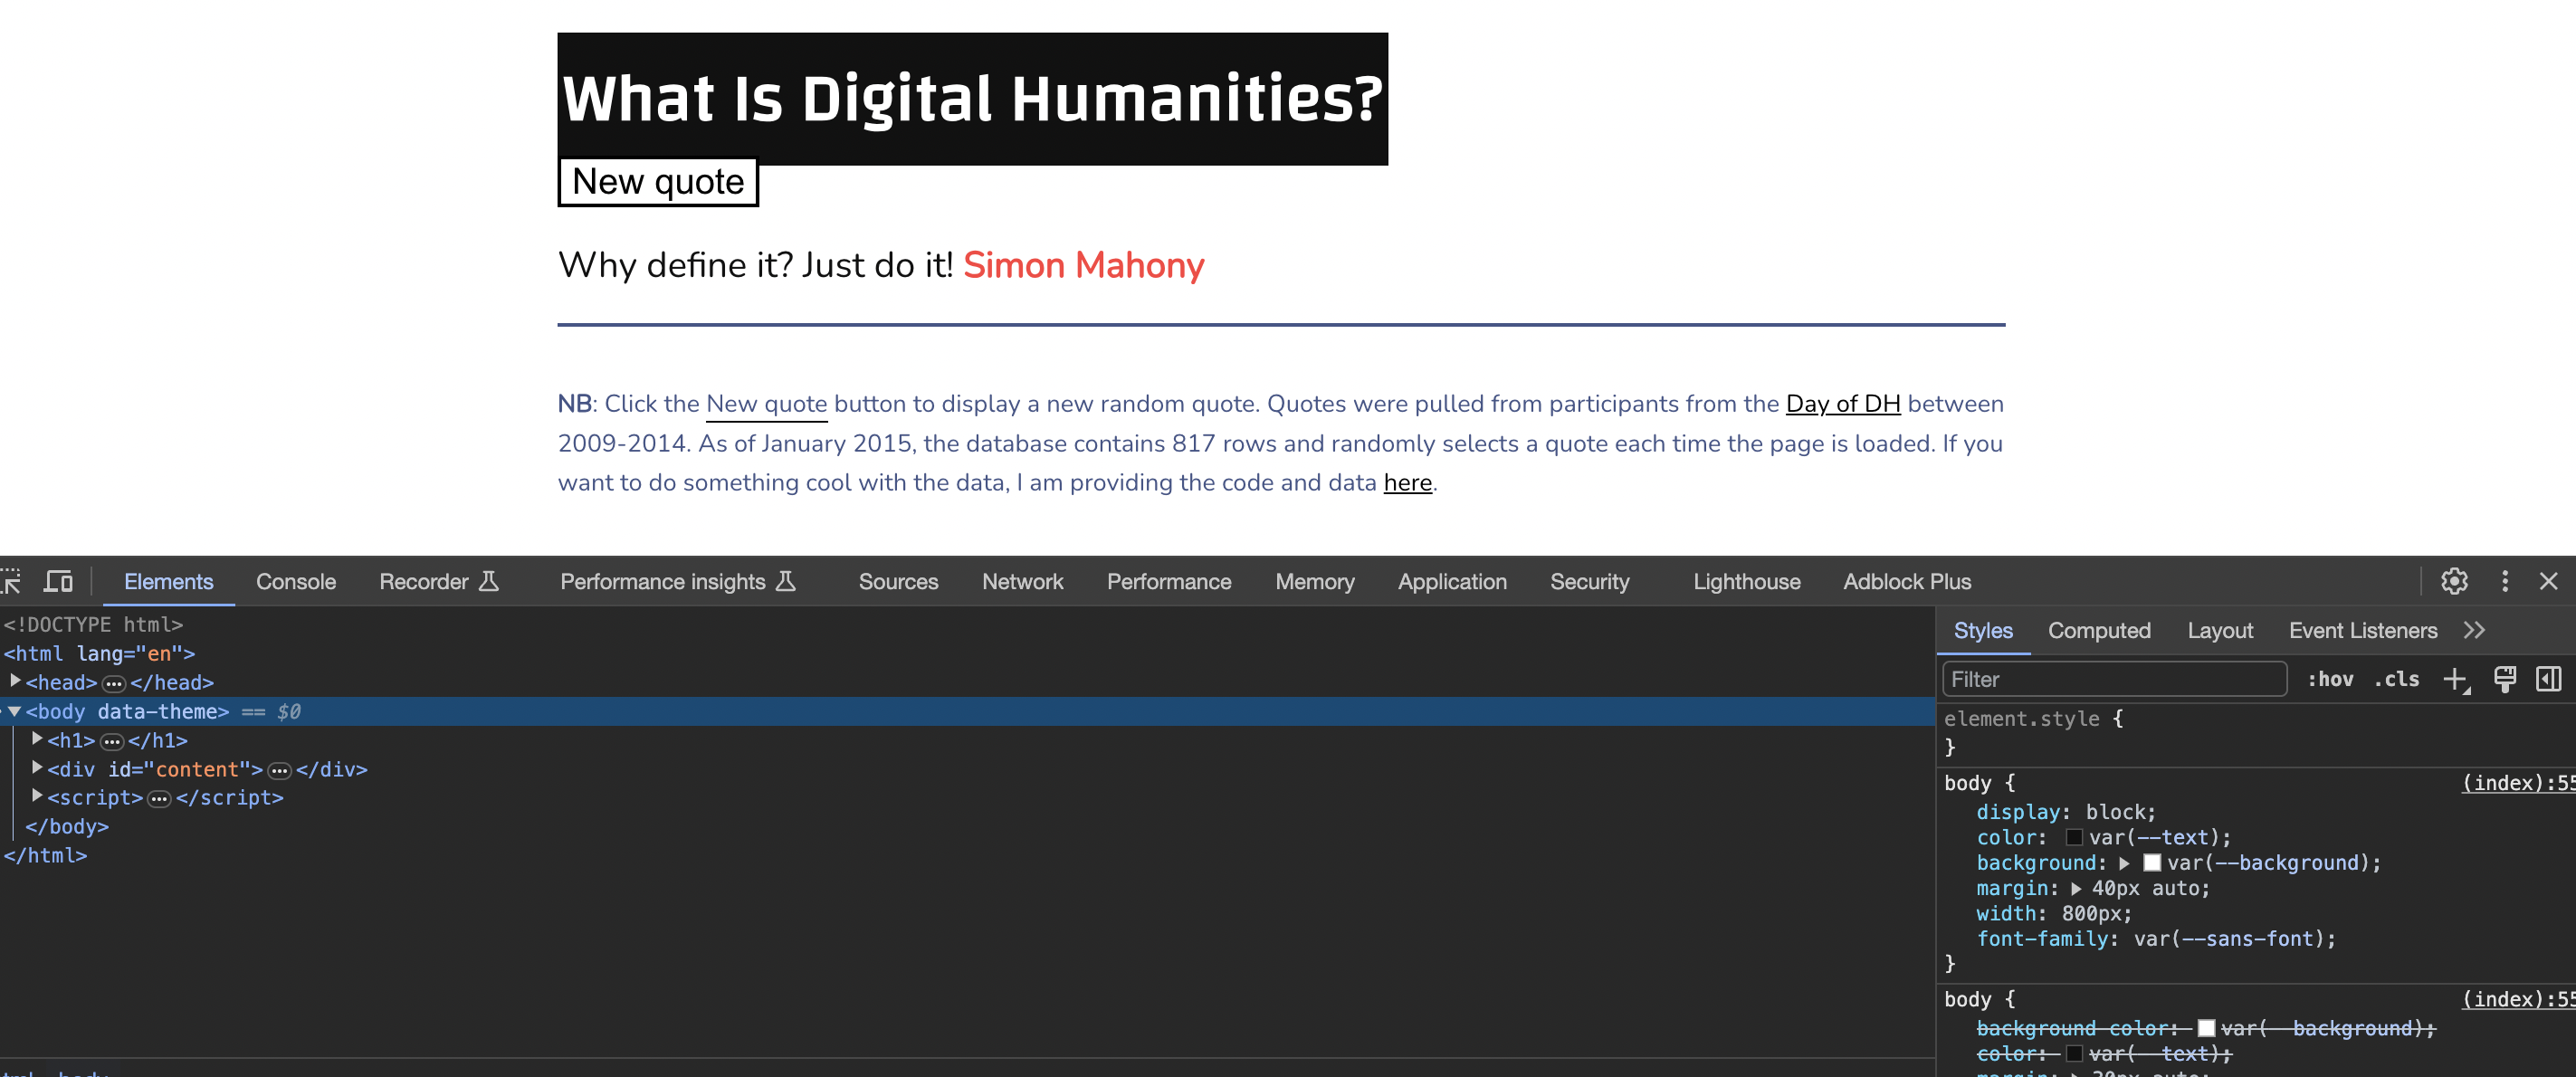Expand the head element node

pyautogui.click(x=15, y=681)
